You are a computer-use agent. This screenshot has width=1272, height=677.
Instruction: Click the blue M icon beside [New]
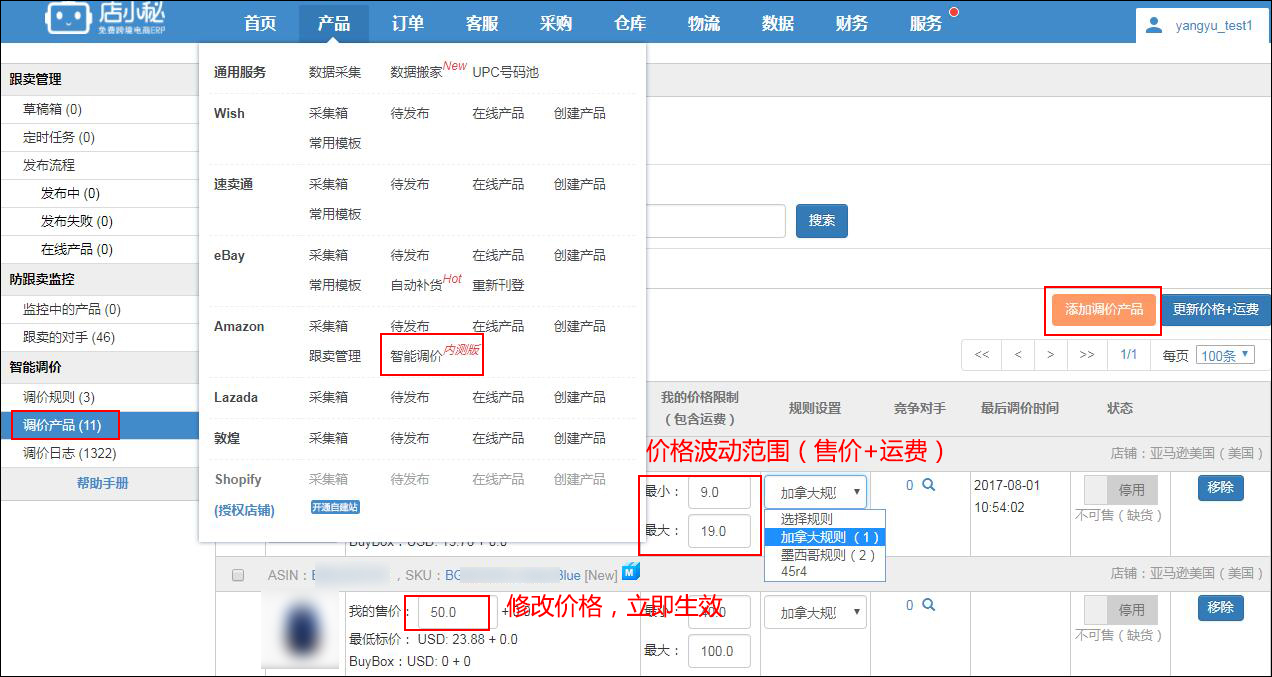(x=630, y=571)
